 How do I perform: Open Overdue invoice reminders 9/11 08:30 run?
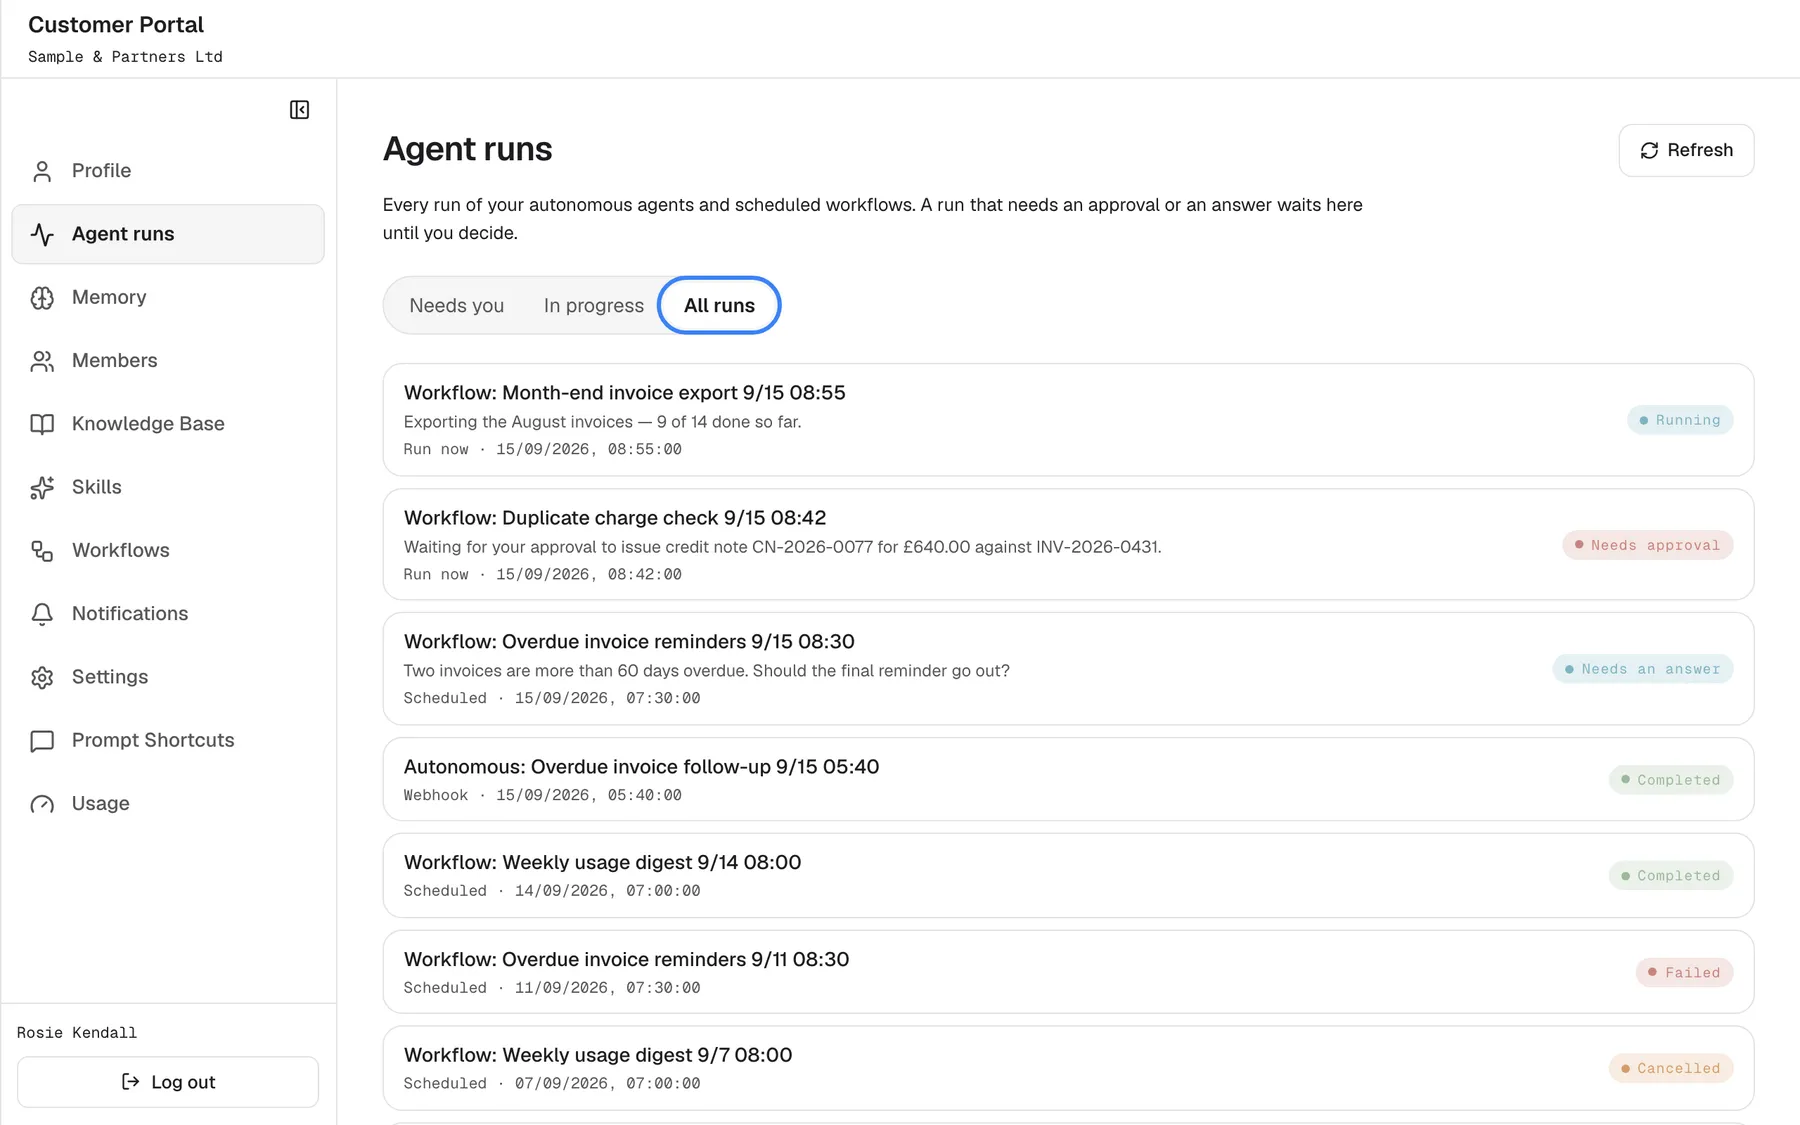click(x=1068, y=972)
